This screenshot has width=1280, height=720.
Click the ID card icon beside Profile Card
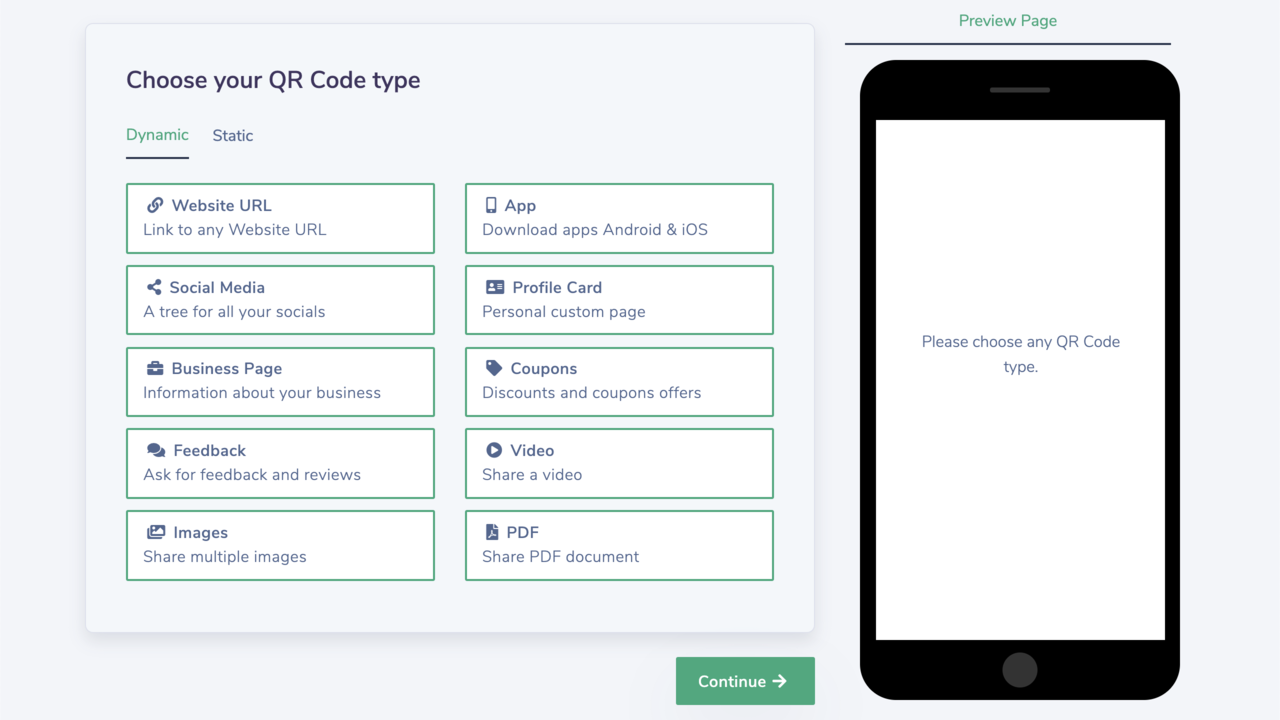tap(495, 287)
